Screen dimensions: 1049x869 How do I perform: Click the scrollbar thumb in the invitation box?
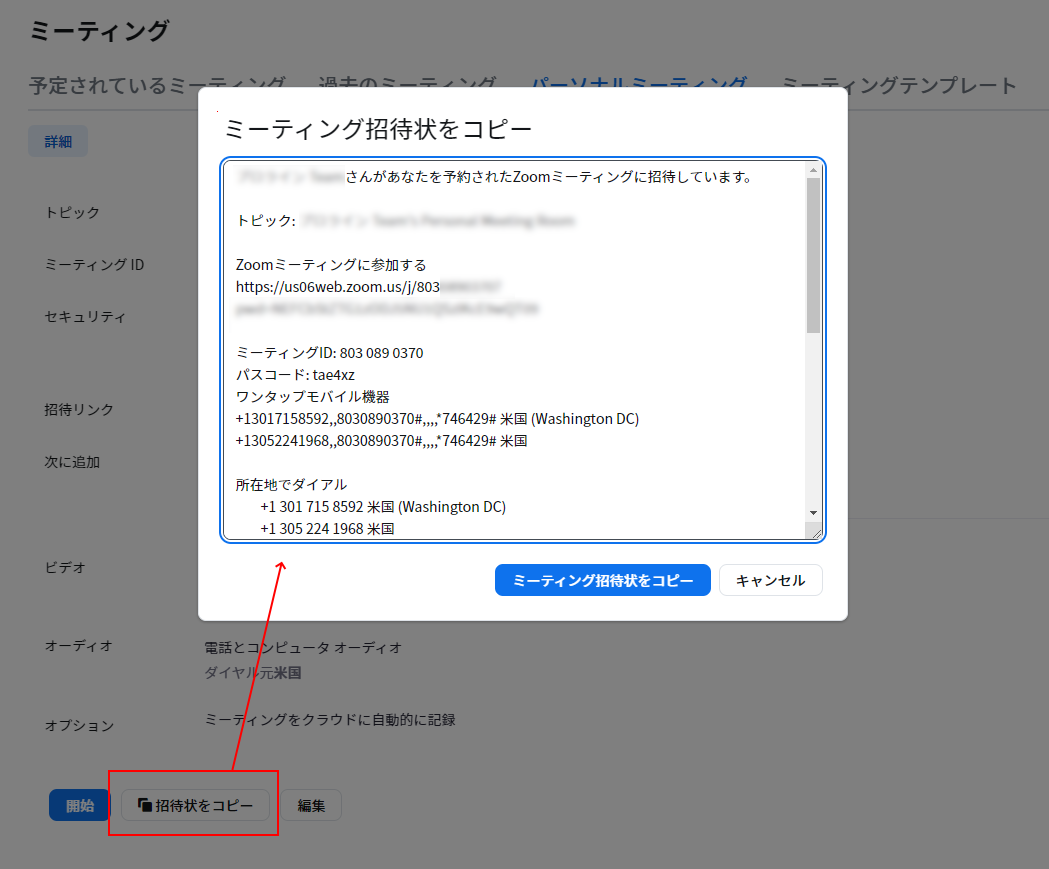[813, 255]
